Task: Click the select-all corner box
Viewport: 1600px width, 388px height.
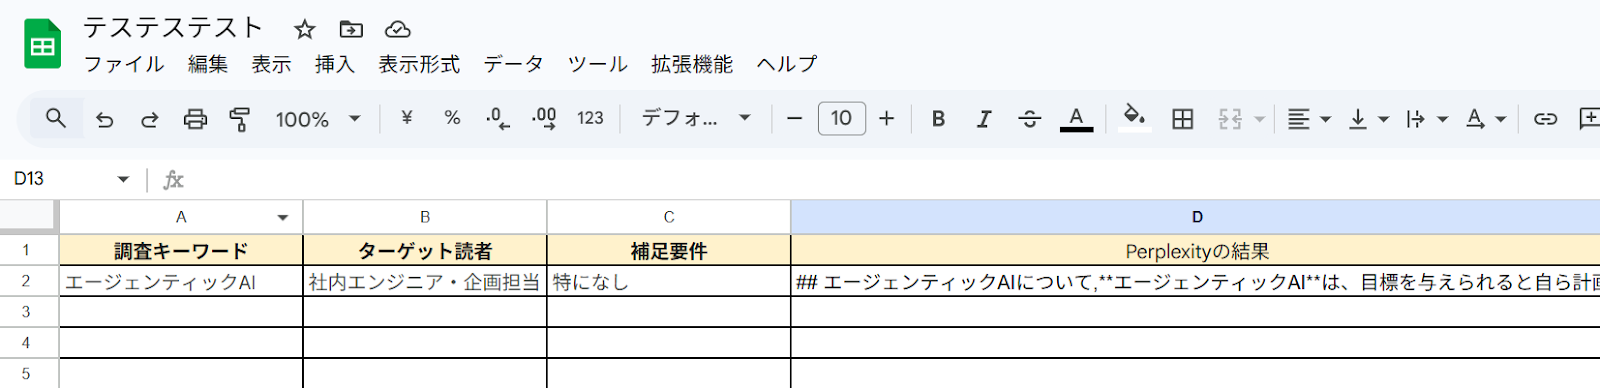Action: pyautogui.click(x=28, y=216)
